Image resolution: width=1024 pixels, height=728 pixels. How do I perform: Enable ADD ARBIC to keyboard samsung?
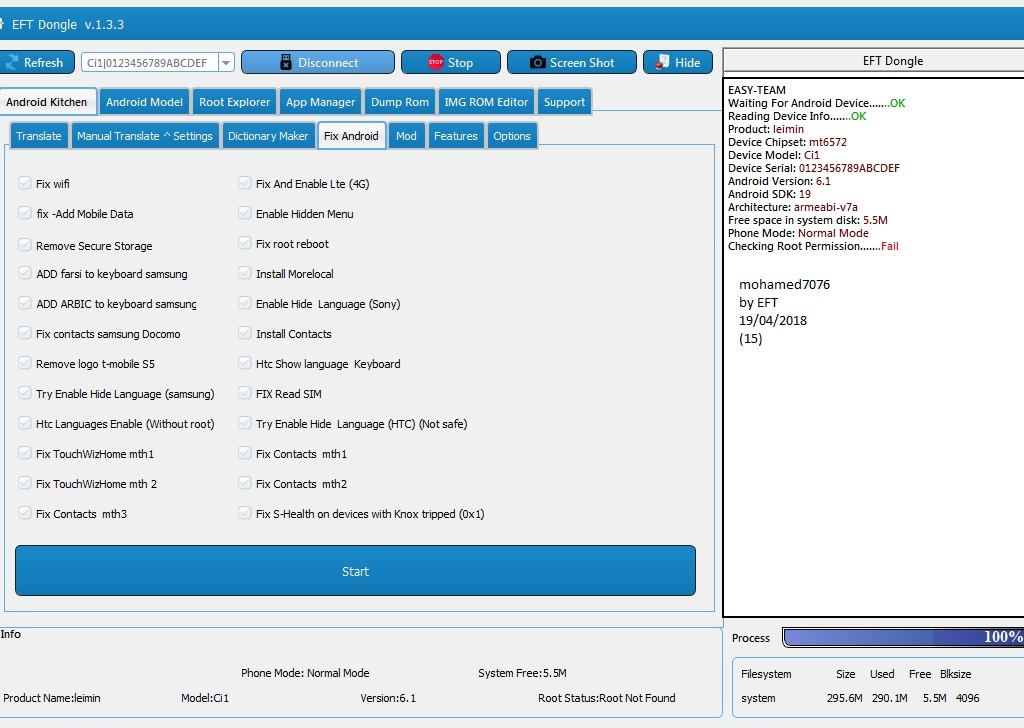pyautogui.click(x=25, y=303)
